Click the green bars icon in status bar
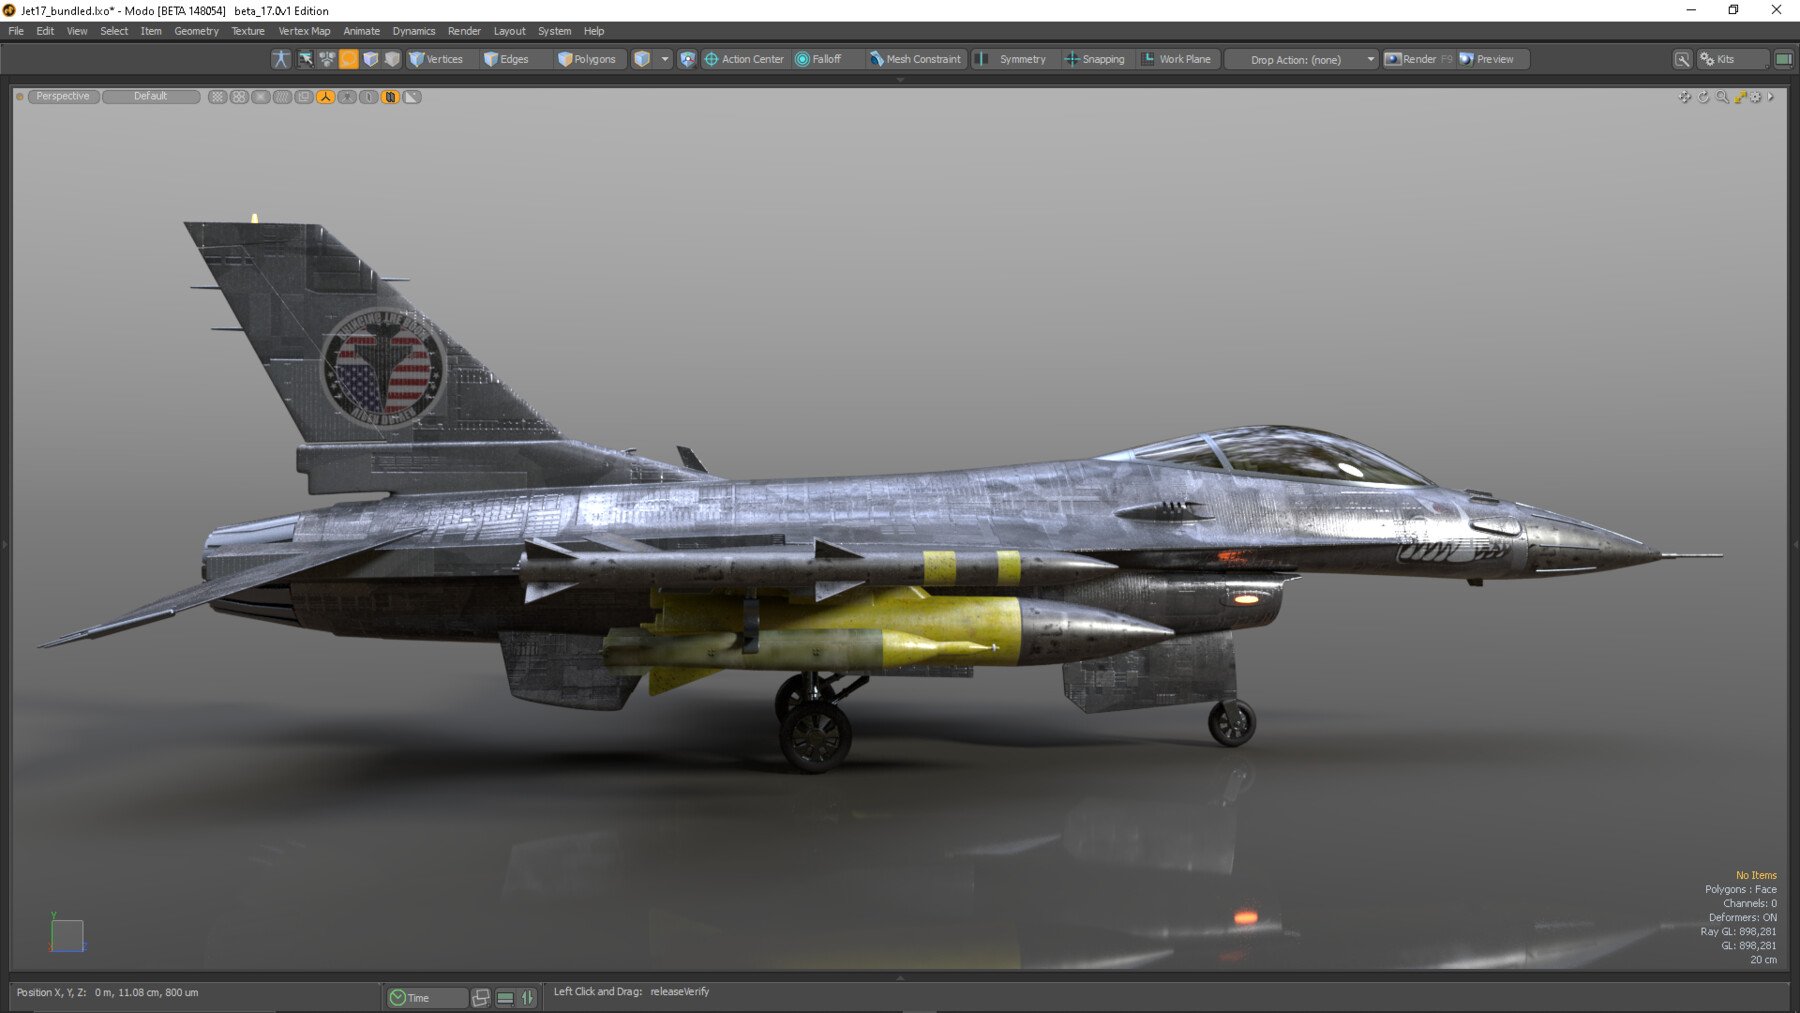This screenshot has height=1013, width=1800. [506, 998]
